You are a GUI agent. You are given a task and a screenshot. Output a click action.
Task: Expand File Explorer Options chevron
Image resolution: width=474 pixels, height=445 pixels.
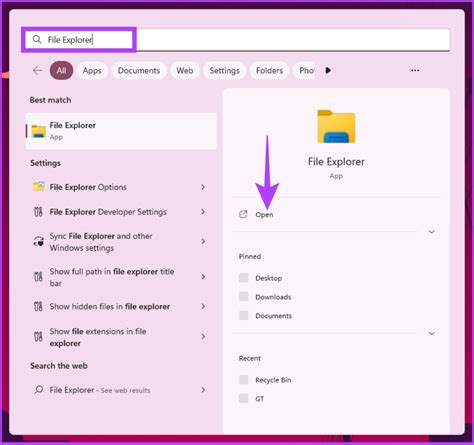point(203,187)
